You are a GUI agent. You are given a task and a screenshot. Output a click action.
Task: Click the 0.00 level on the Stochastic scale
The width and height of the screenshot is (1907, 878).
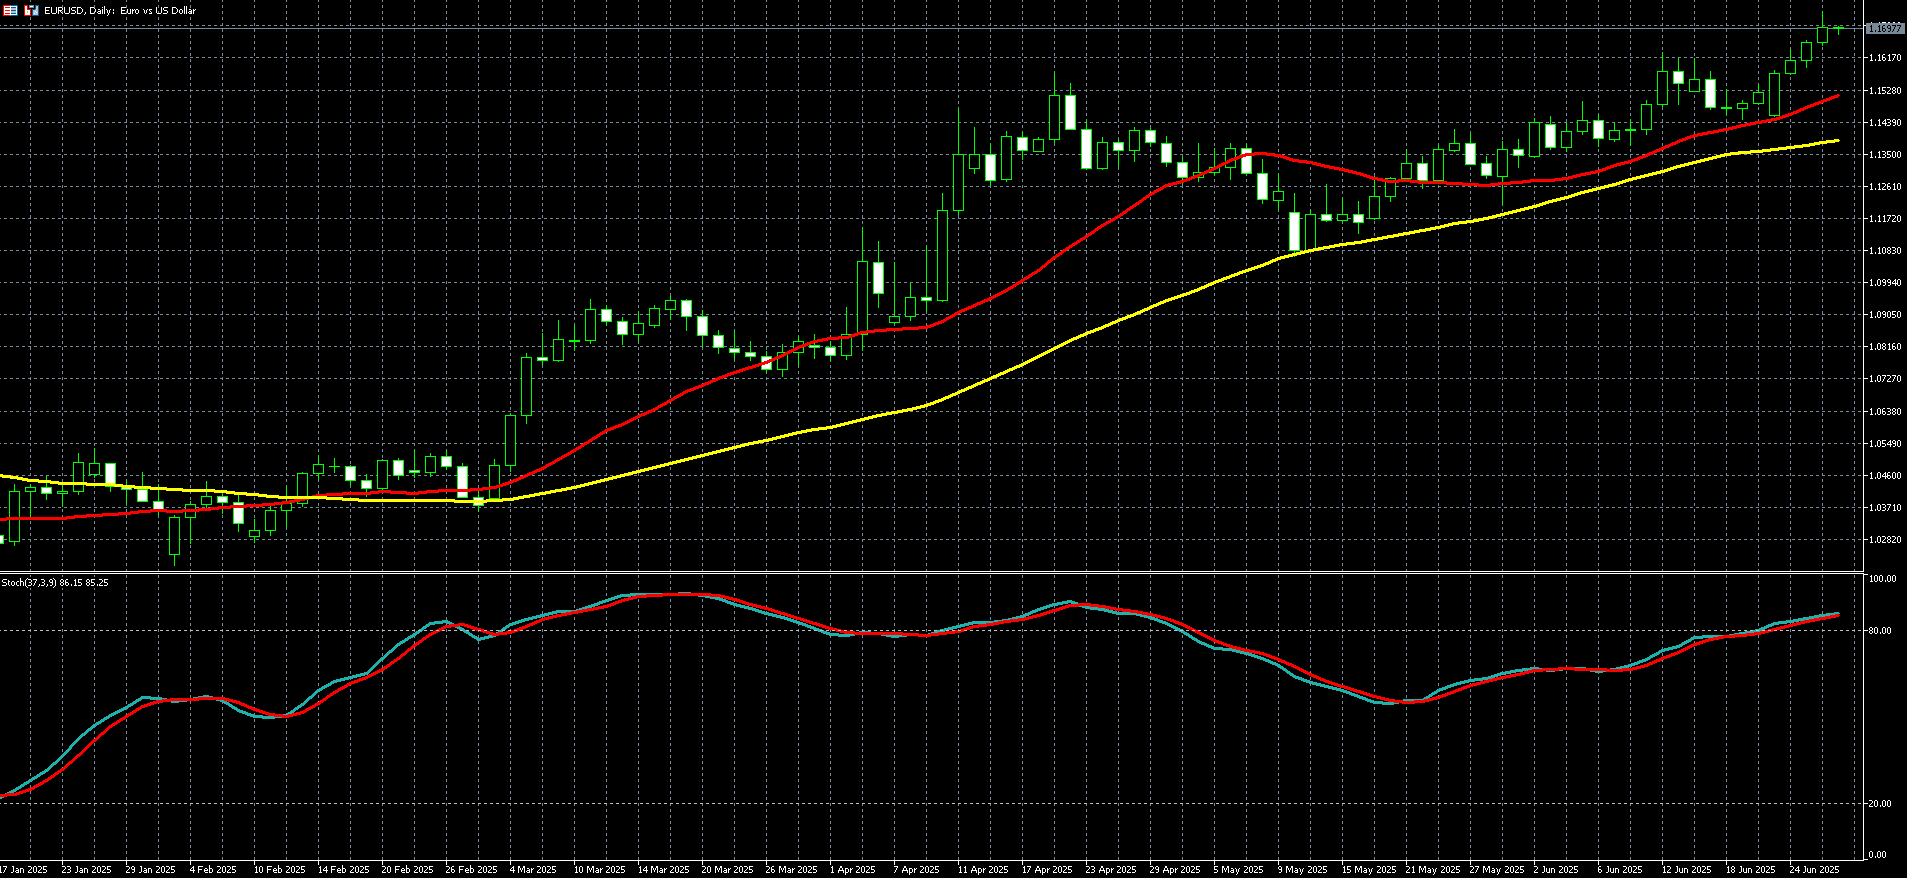[1878, 855]
